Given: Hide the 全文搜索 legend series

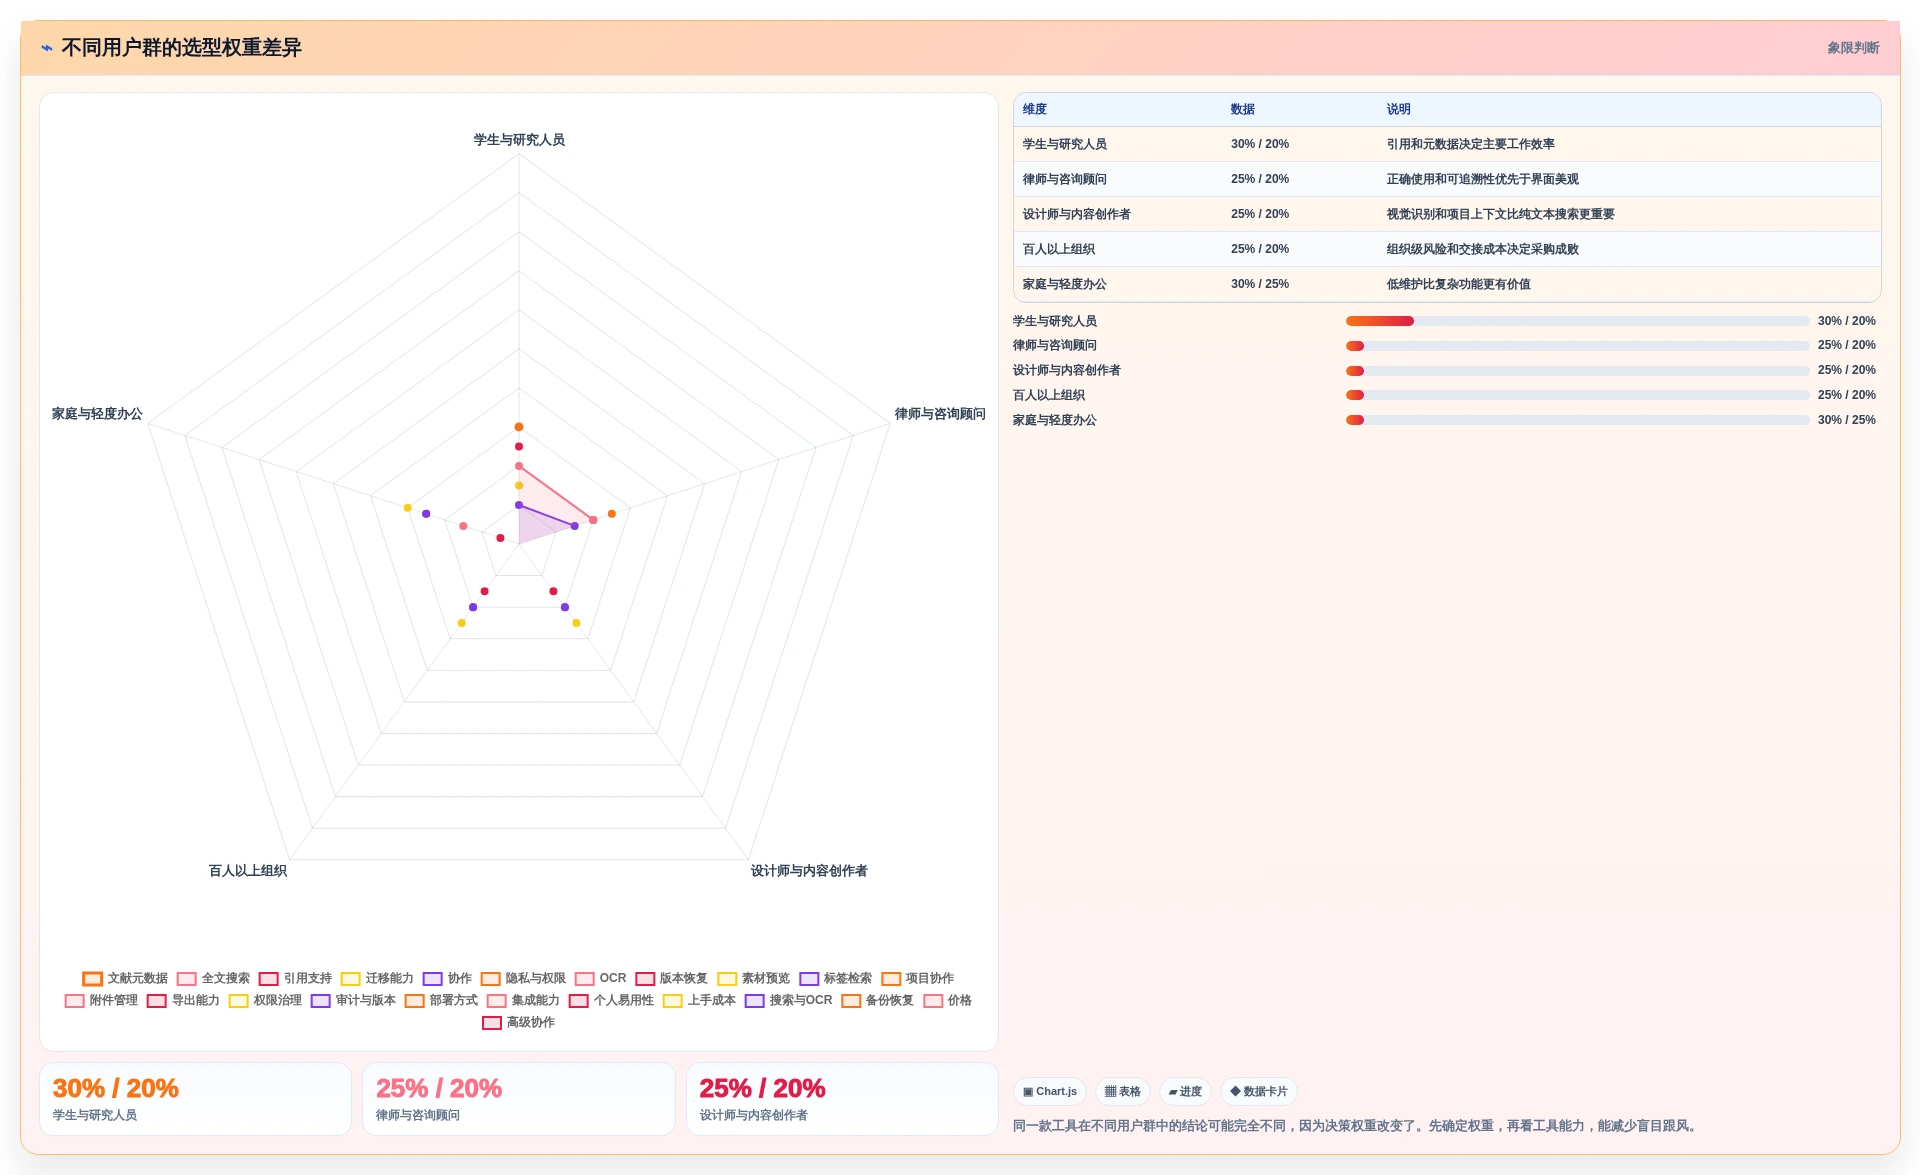Looking at the screenshot, I should tap(213, 978).
